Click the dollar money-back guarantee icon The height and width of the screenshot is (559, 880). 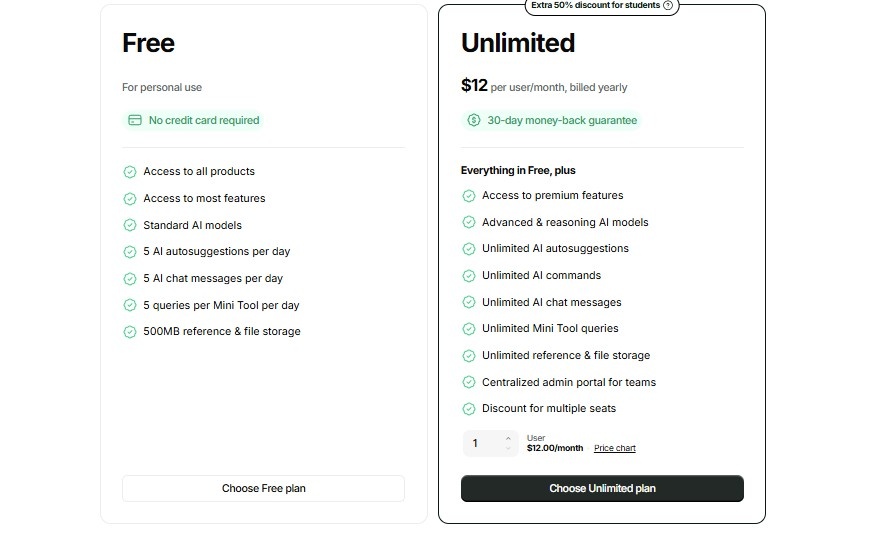click(x=474, y=120)
